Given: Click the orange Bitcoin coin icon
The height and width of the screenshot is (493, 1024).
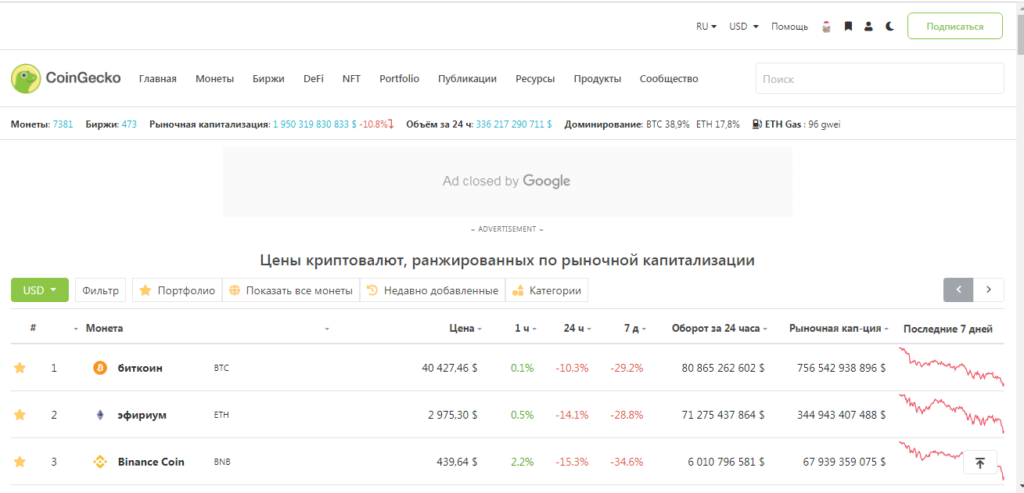Looking at the screenshot, I should click(x=100, y=368).
